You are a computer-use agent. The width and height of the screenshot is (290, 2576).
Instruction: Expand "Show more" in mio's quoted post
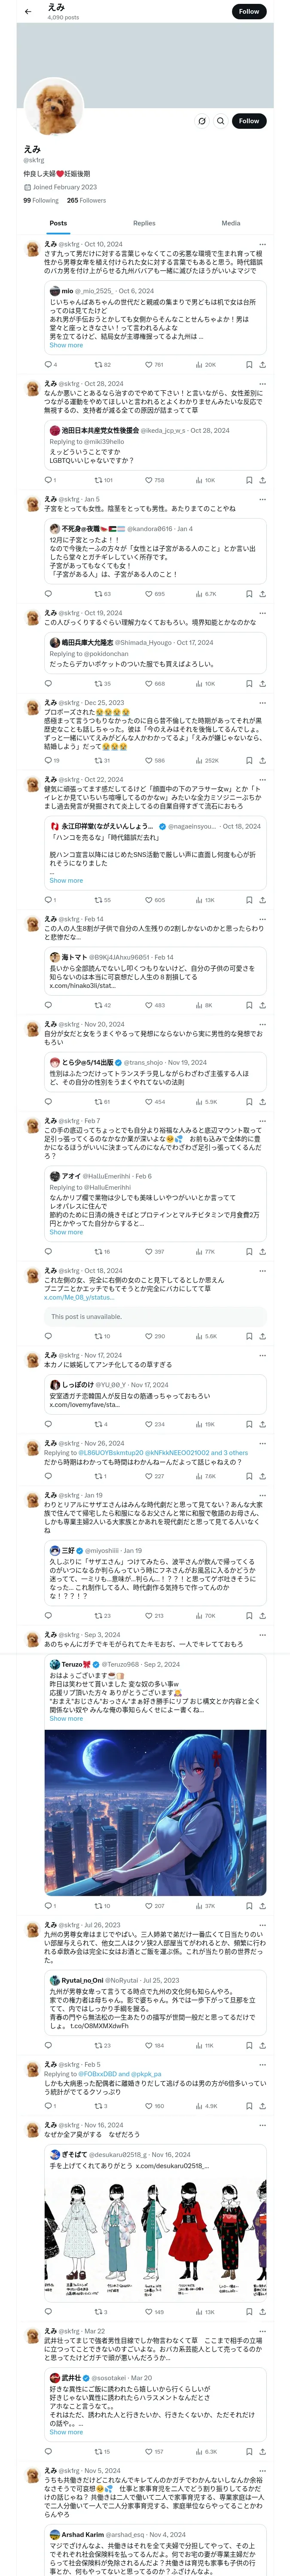click(x=66, y=345)
